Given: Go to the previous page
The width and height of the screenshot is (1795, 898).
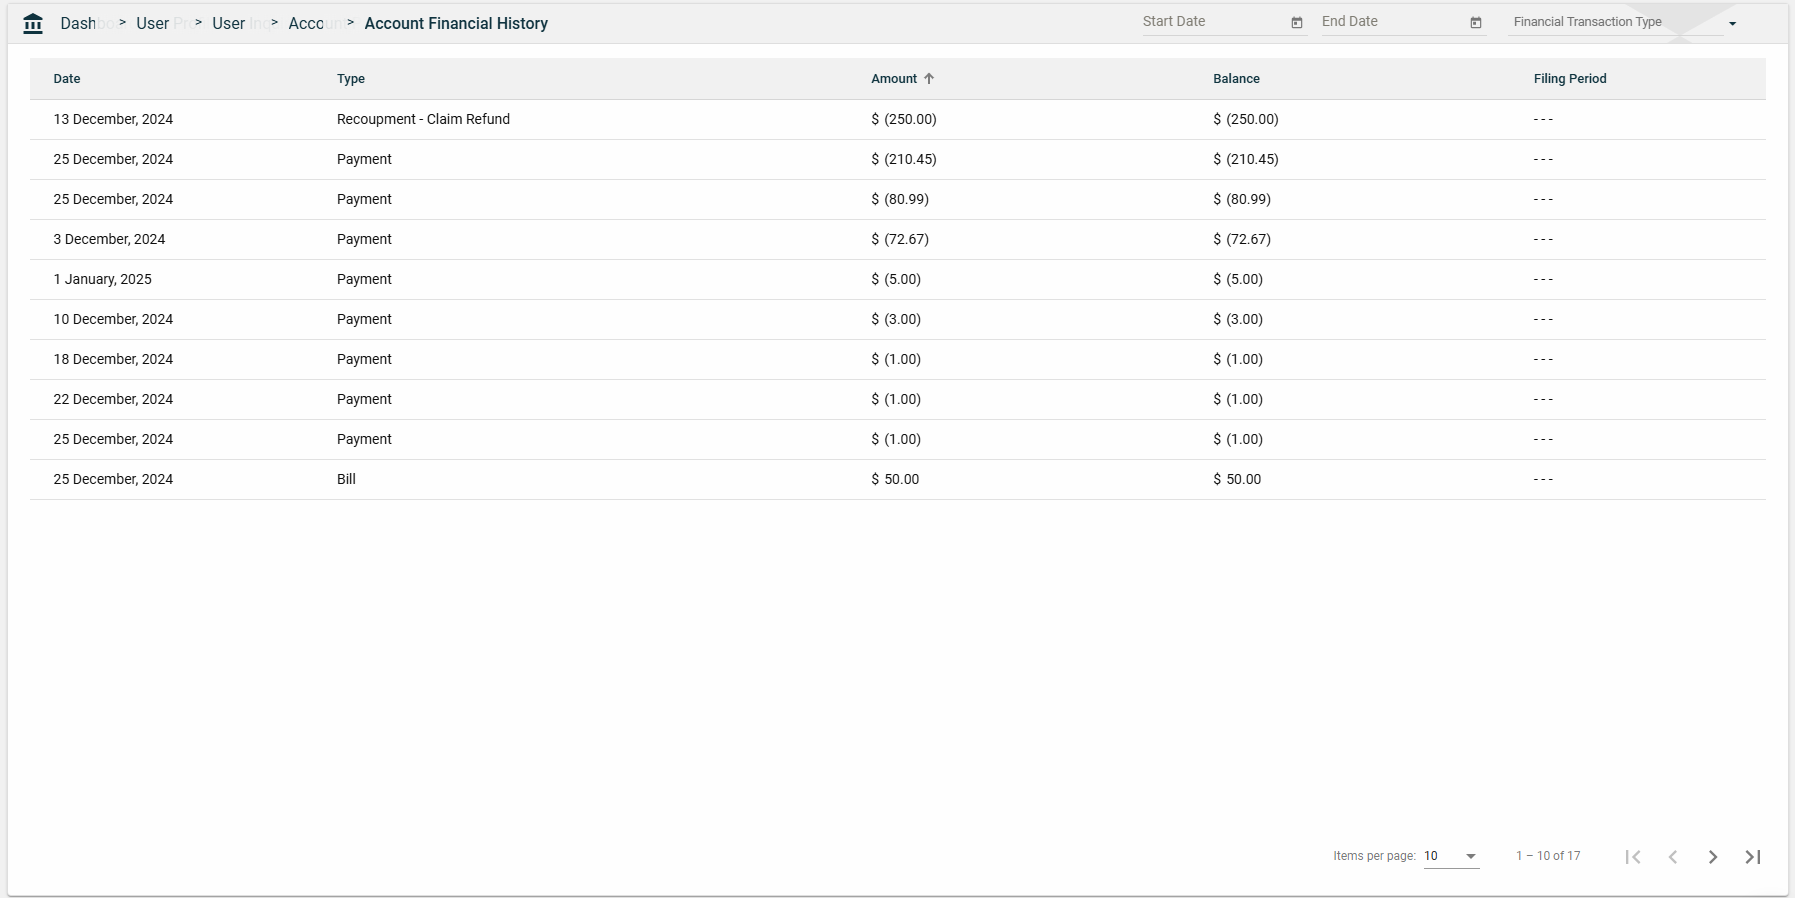Looking at the screenshot, I should pyautogui.click(x=1672, y=857).
